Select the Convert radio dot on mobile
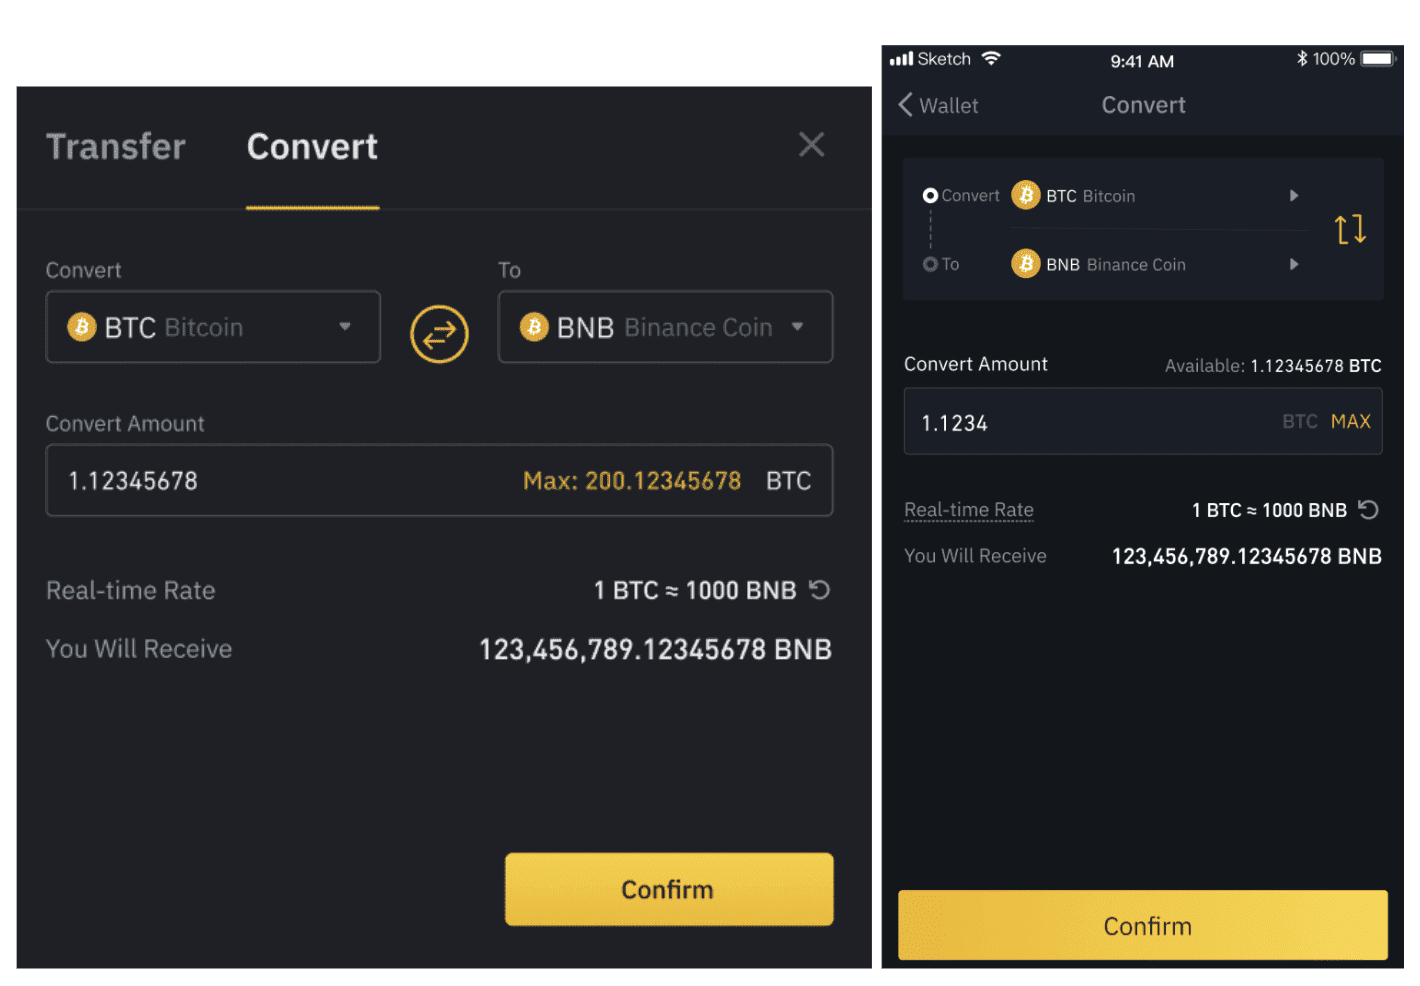Screen dimensions: 1420x986 click(x=930, y=196)
